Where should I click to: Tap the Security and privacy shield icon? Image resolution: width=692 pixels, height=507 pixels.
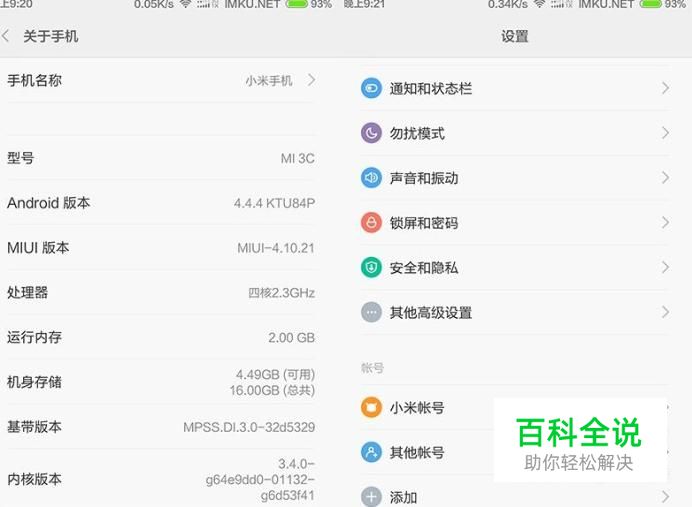pos(371,267)
